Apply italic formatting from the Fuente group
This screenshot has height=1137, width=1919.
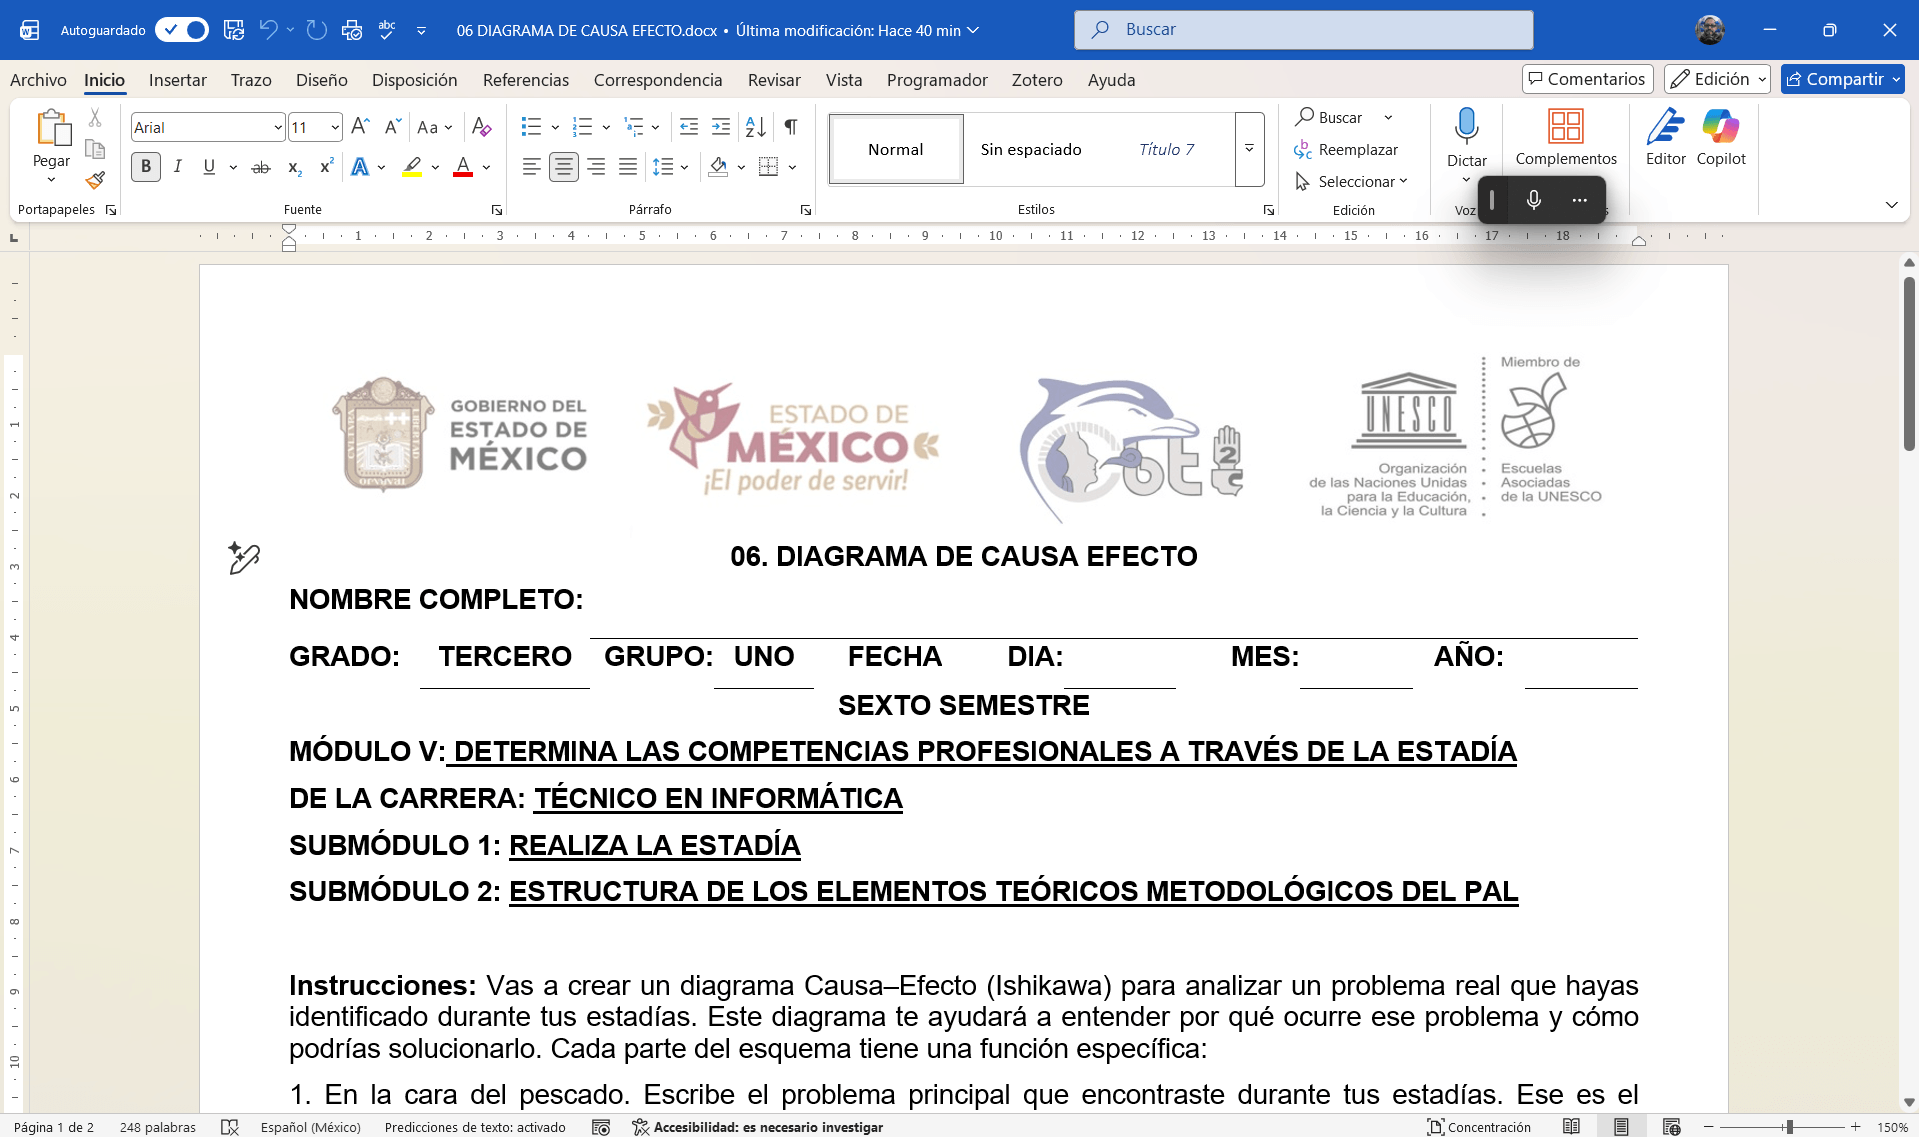click(177, 166)
